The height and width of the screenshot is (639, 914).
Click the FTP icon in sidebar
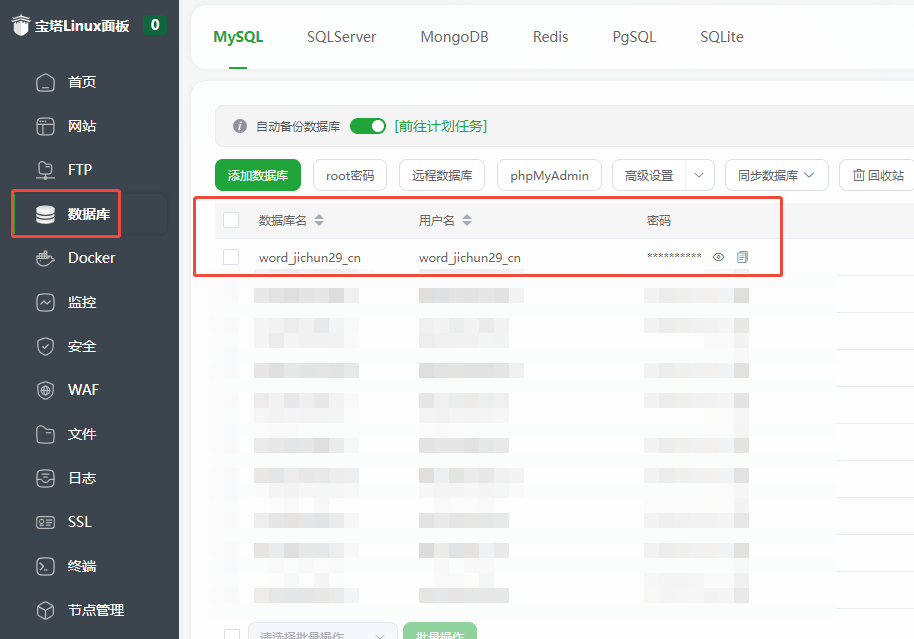point(45,170)
